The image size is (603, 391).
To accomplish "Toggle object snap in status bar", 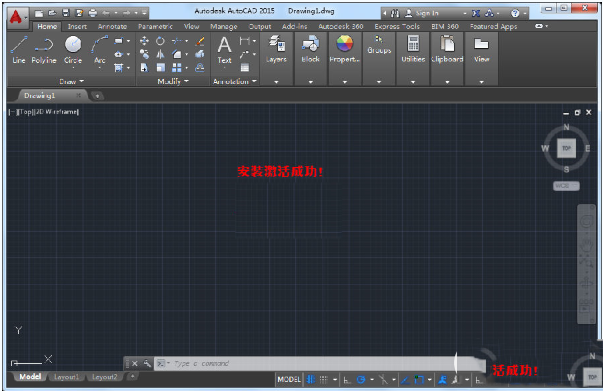I will pyautogui.click(x=418, y=380).
